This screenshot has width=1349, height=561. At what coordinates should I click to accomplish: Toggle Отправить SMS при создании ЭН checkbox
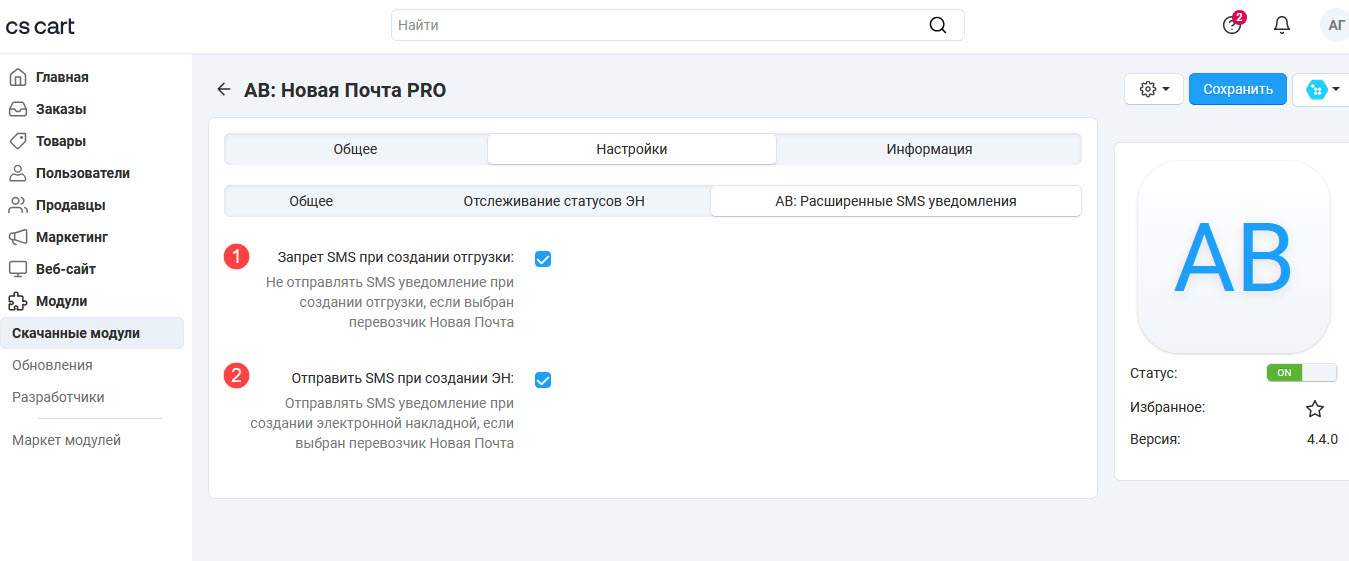click(543, 380)
